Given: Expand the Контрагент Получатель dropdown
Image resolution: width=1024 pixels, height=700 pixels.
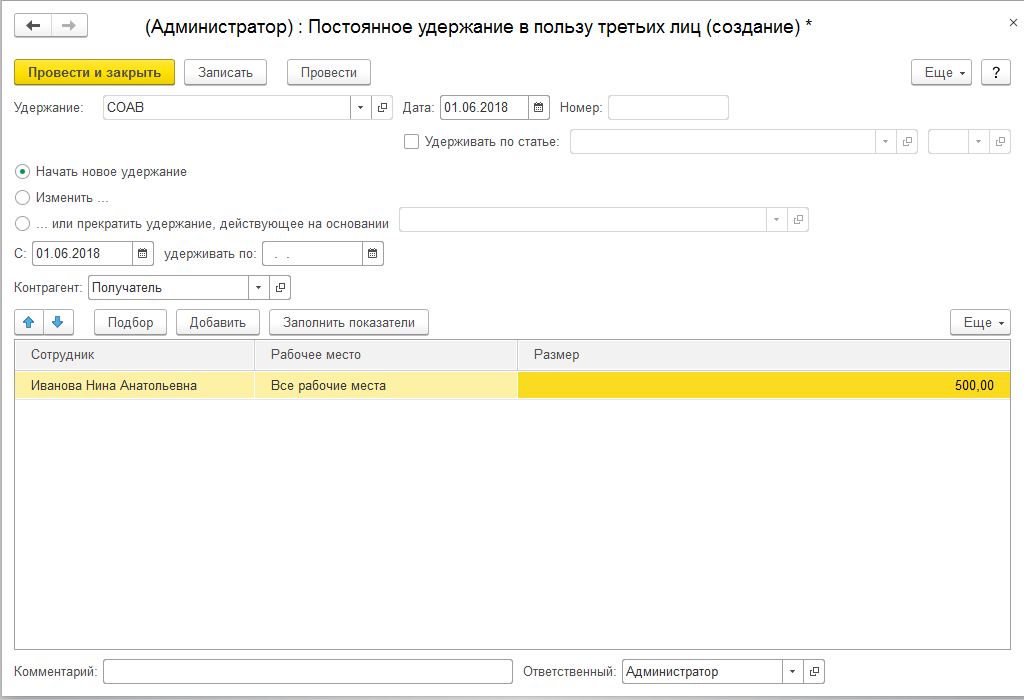Looking at the screenshot, I should click(x=258, y=288).
